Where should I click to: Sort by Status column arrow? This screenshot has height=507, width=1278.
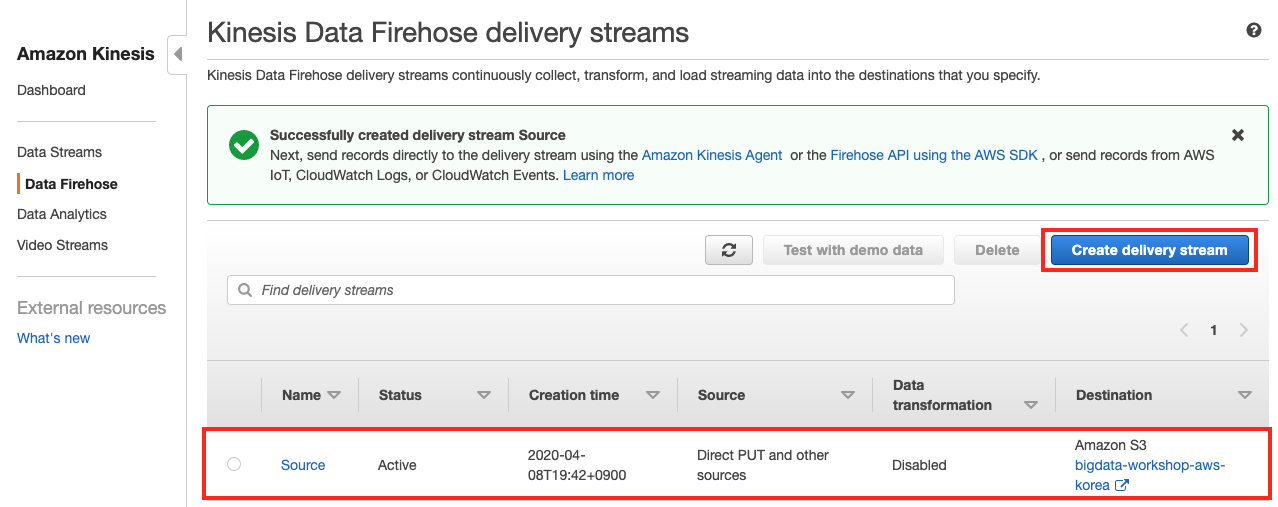point(484,395)
